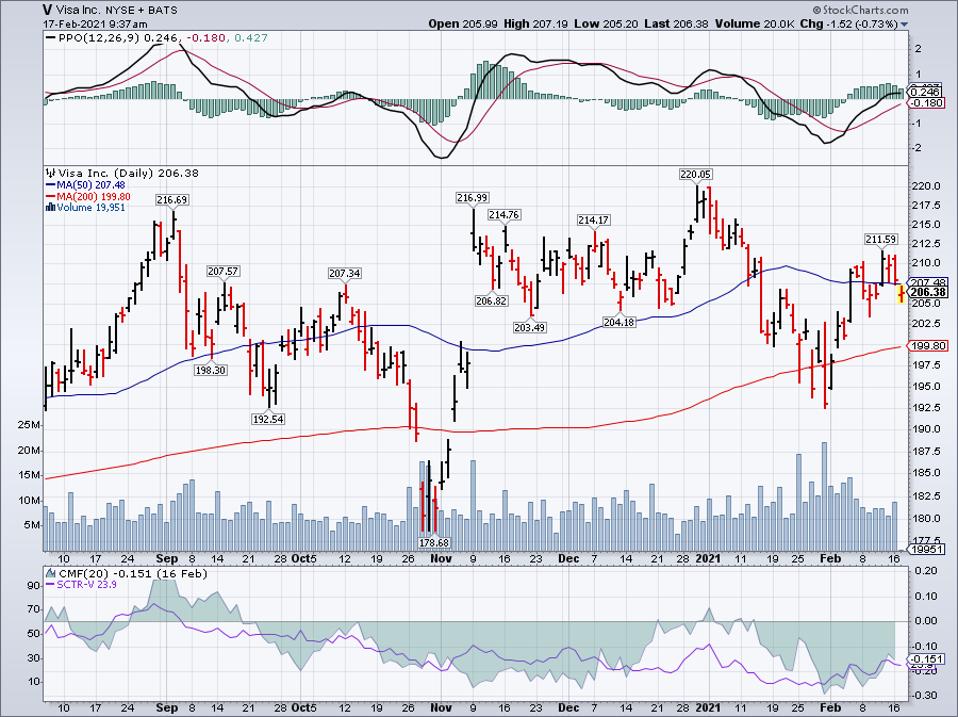This screenshot has width=958, height=717.
Task: Click the 17-Feb-2021 9:37am timestamp
Action: click(x=95, y=24)
